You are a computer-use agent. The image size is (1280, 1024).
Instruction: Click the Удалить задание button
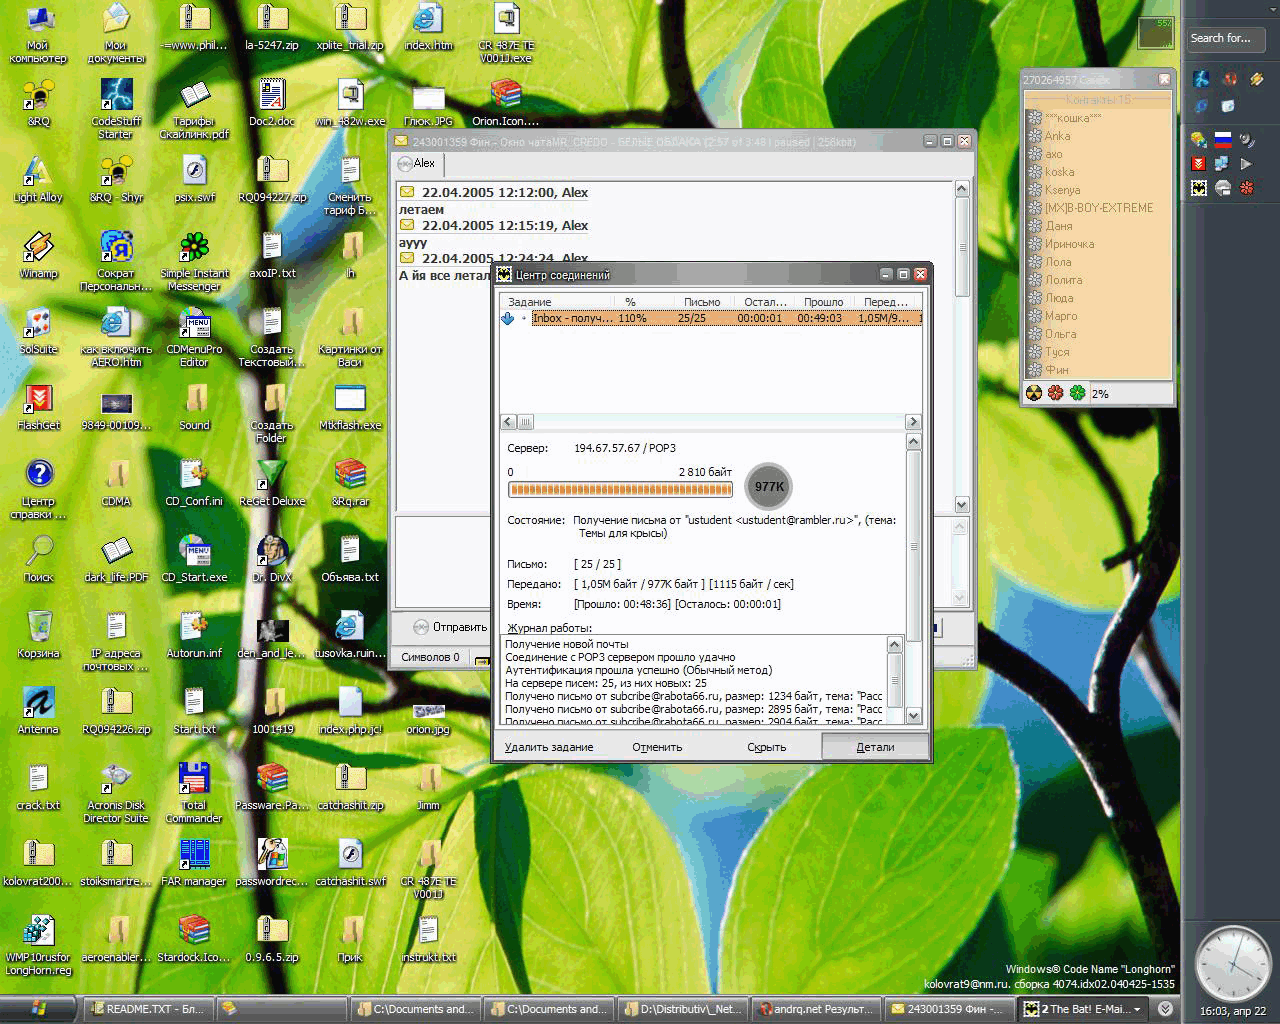[x=549, y=747]
